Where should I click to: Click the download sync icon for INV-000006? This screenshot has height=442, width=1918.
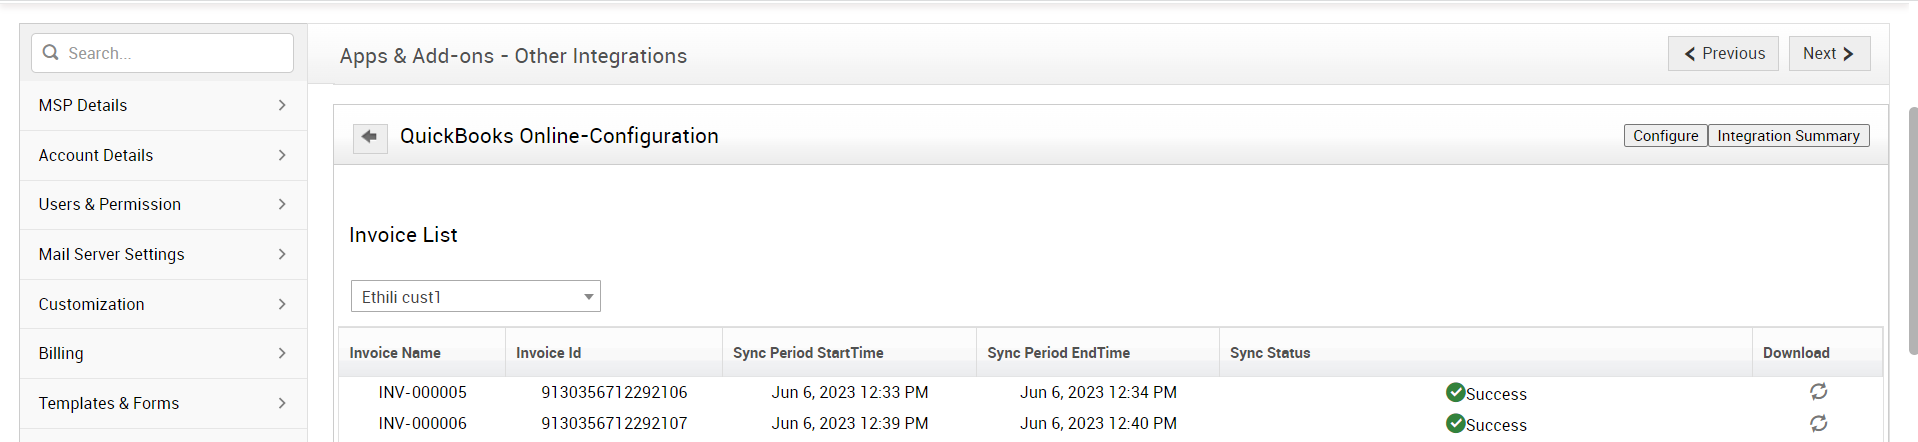pos(1818,424)
